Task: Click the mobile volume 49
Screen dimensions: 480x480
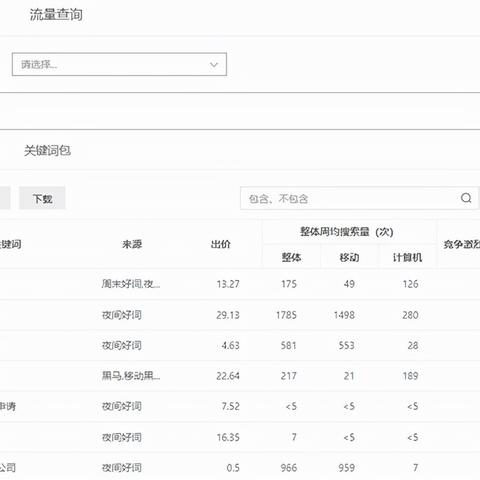Action: [x=349, y=284]
